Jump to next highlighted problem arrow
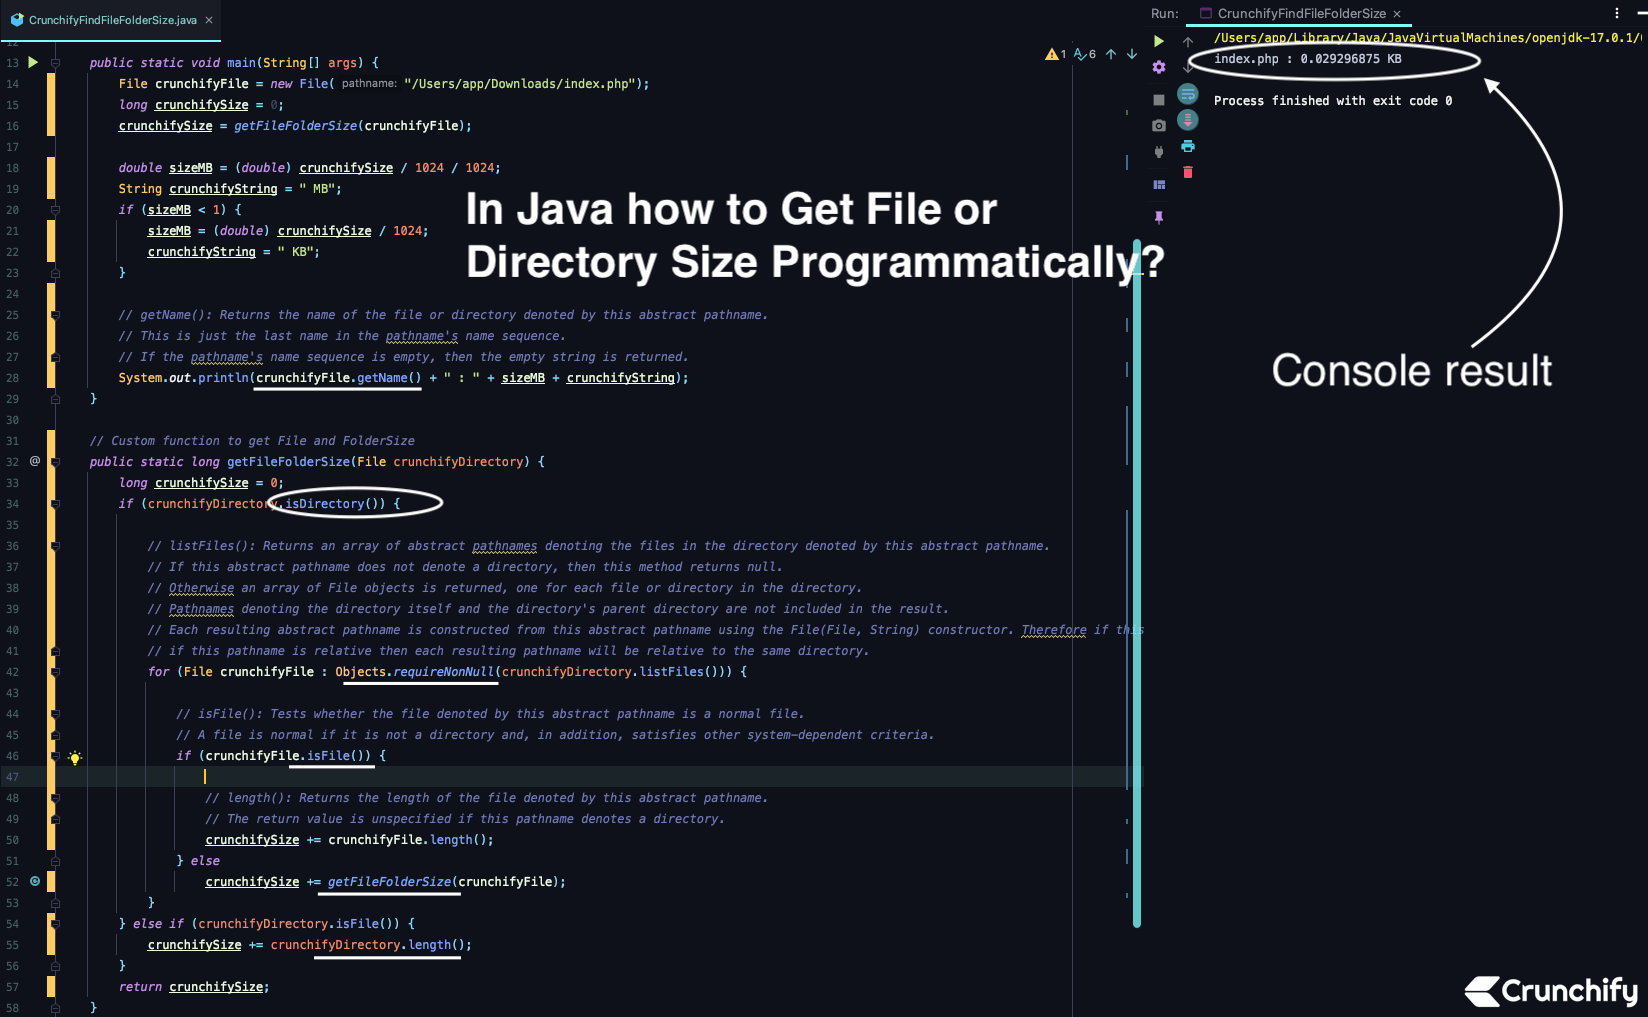This screenshot has height=1017, width=1648. tap(1131, 54)
